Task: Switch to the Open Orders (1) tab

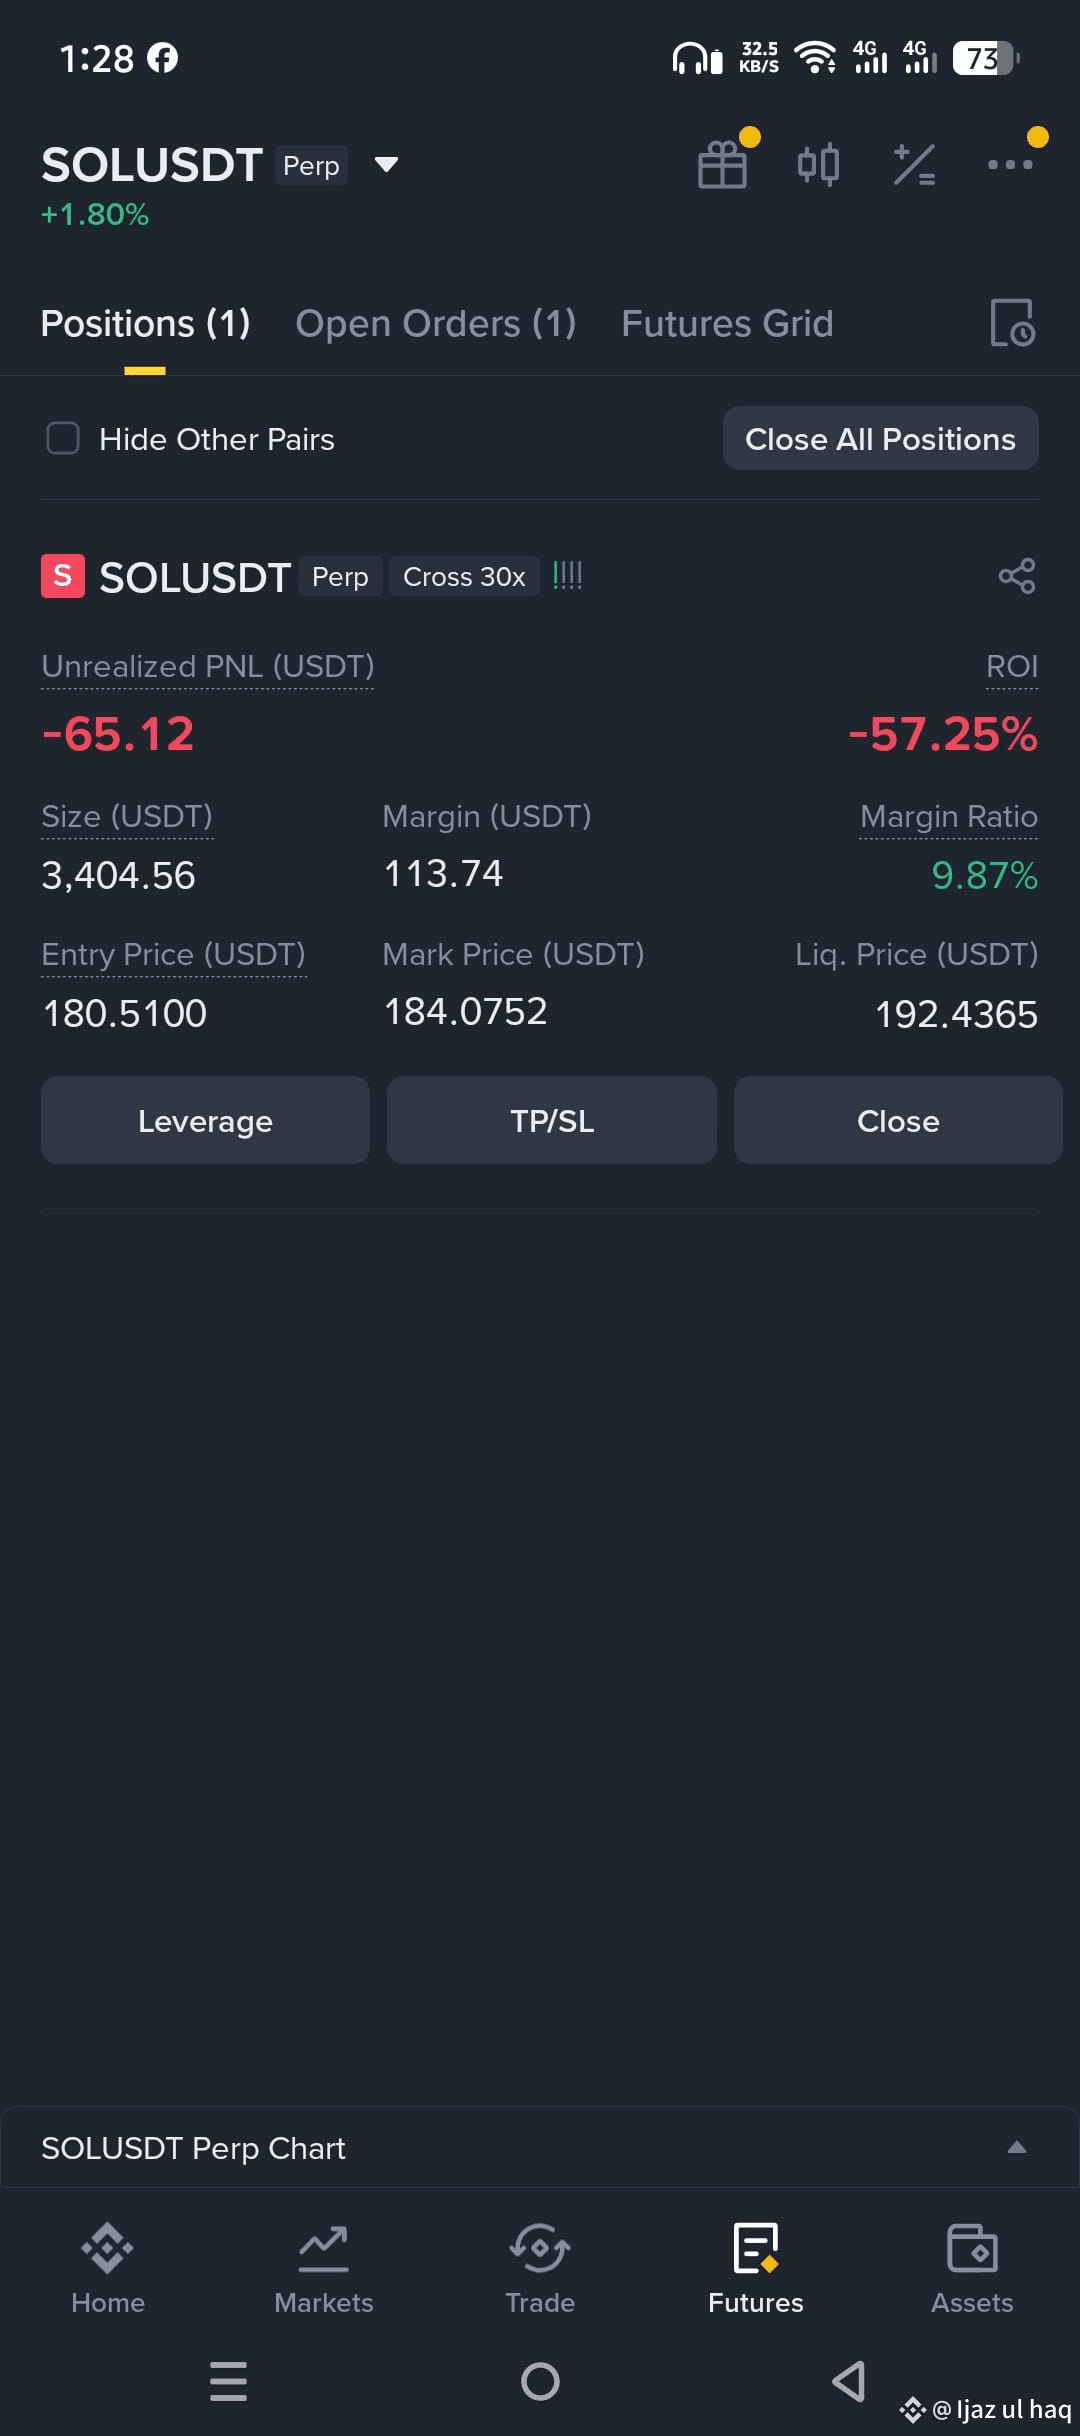Action: (436, 323)
